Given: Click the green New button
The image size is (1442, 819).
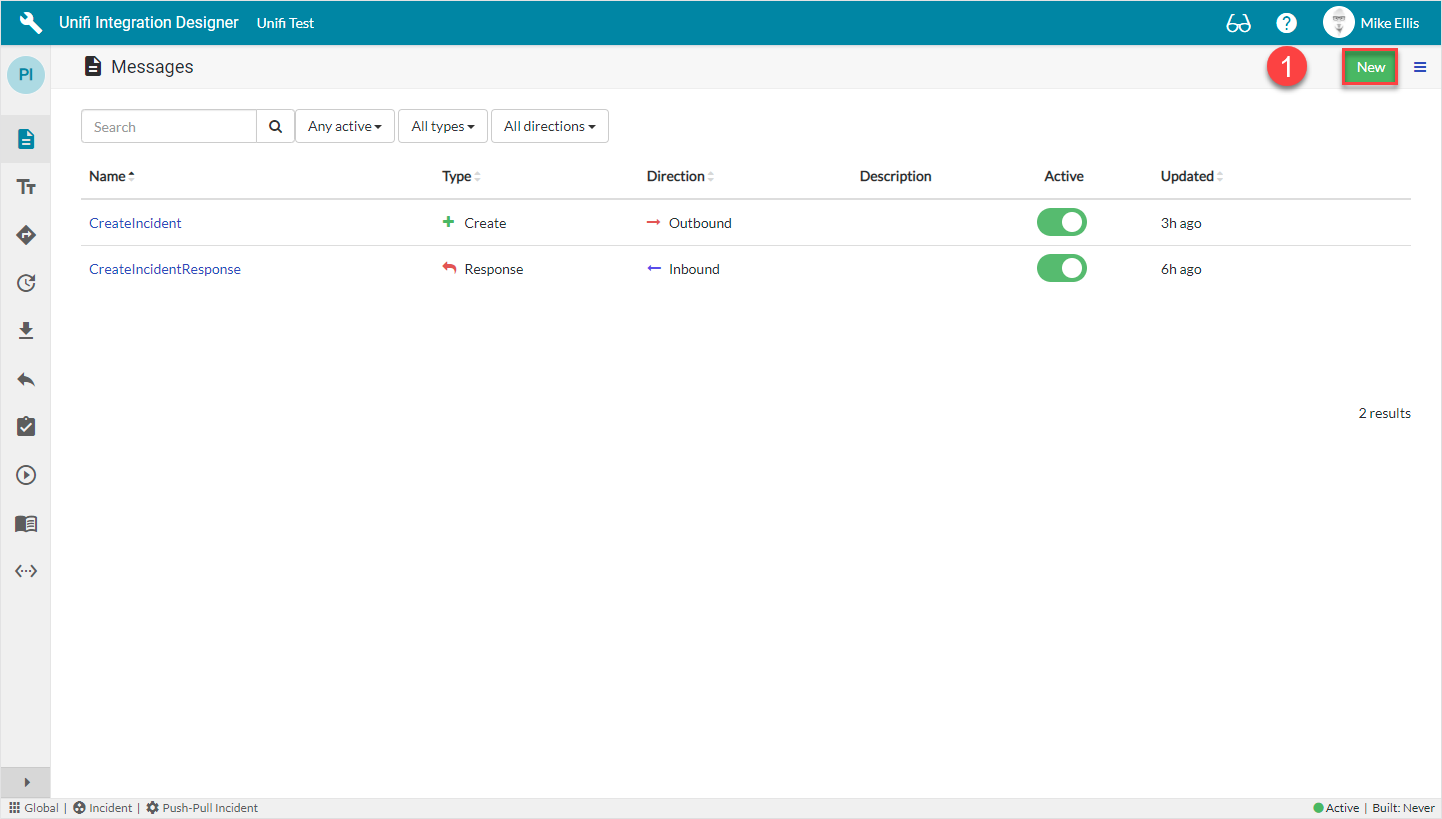Looking at the screenshot, I should (1370, 67).
